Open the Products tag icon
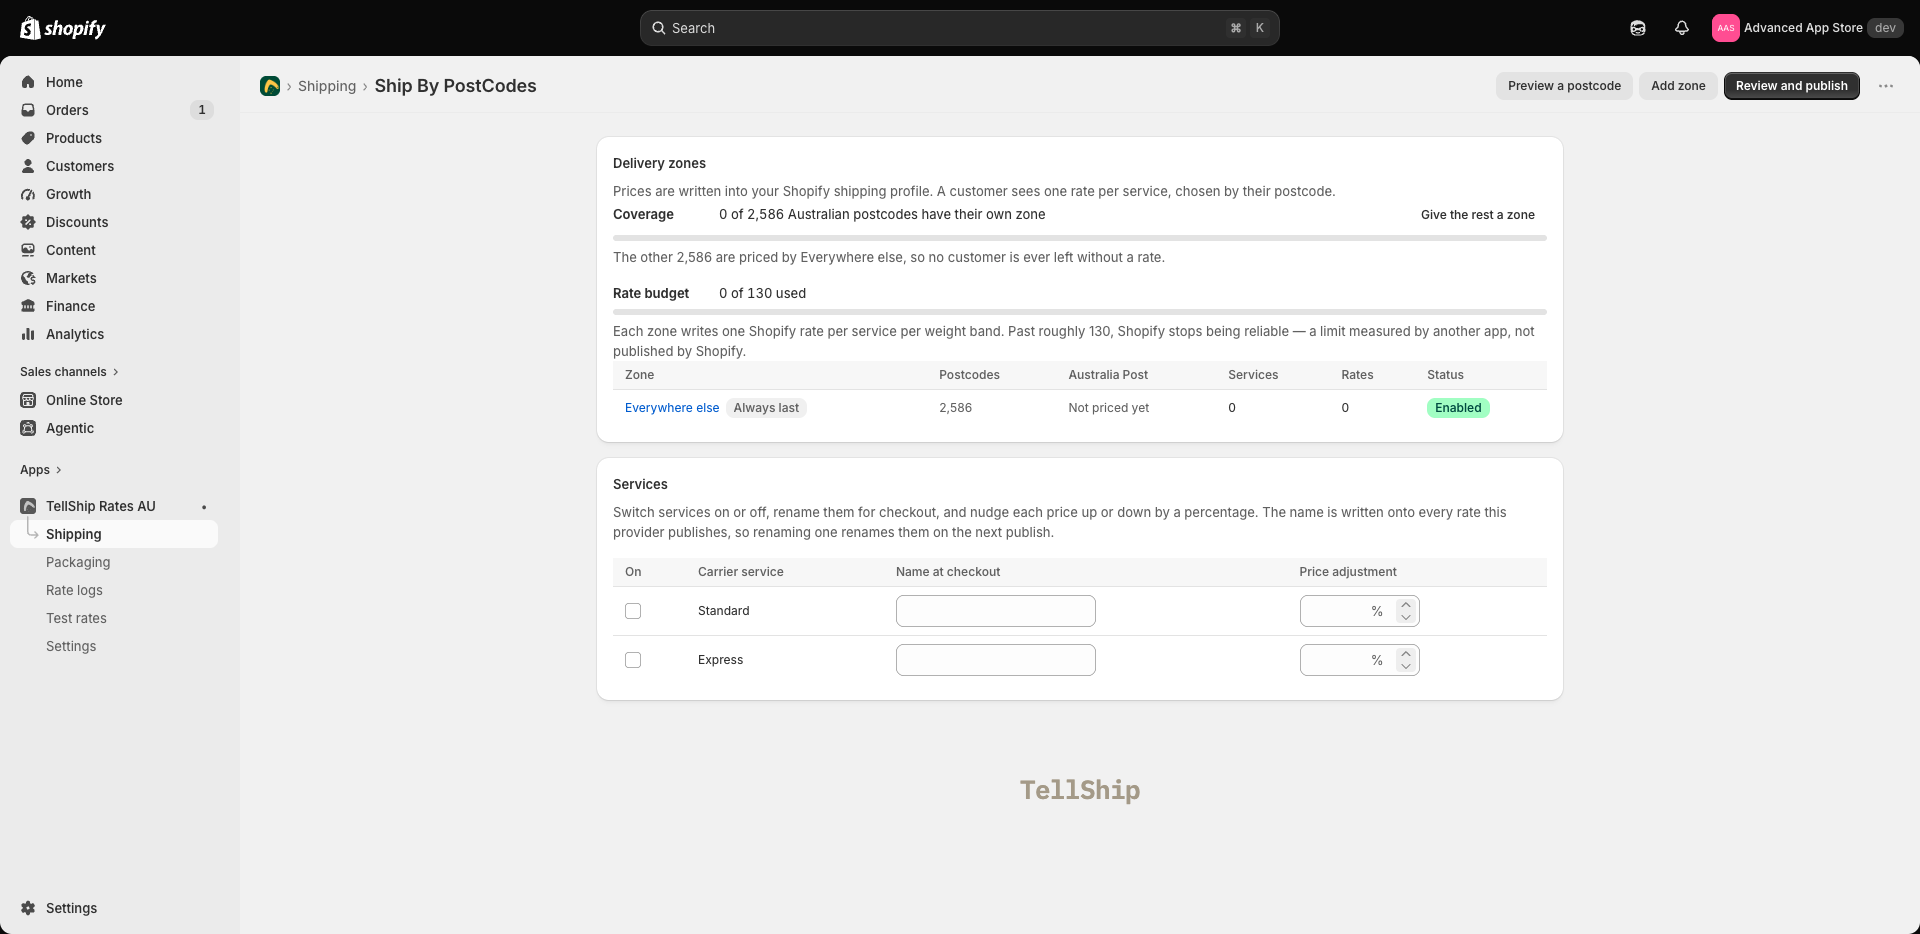 click(x=28, y=138)
